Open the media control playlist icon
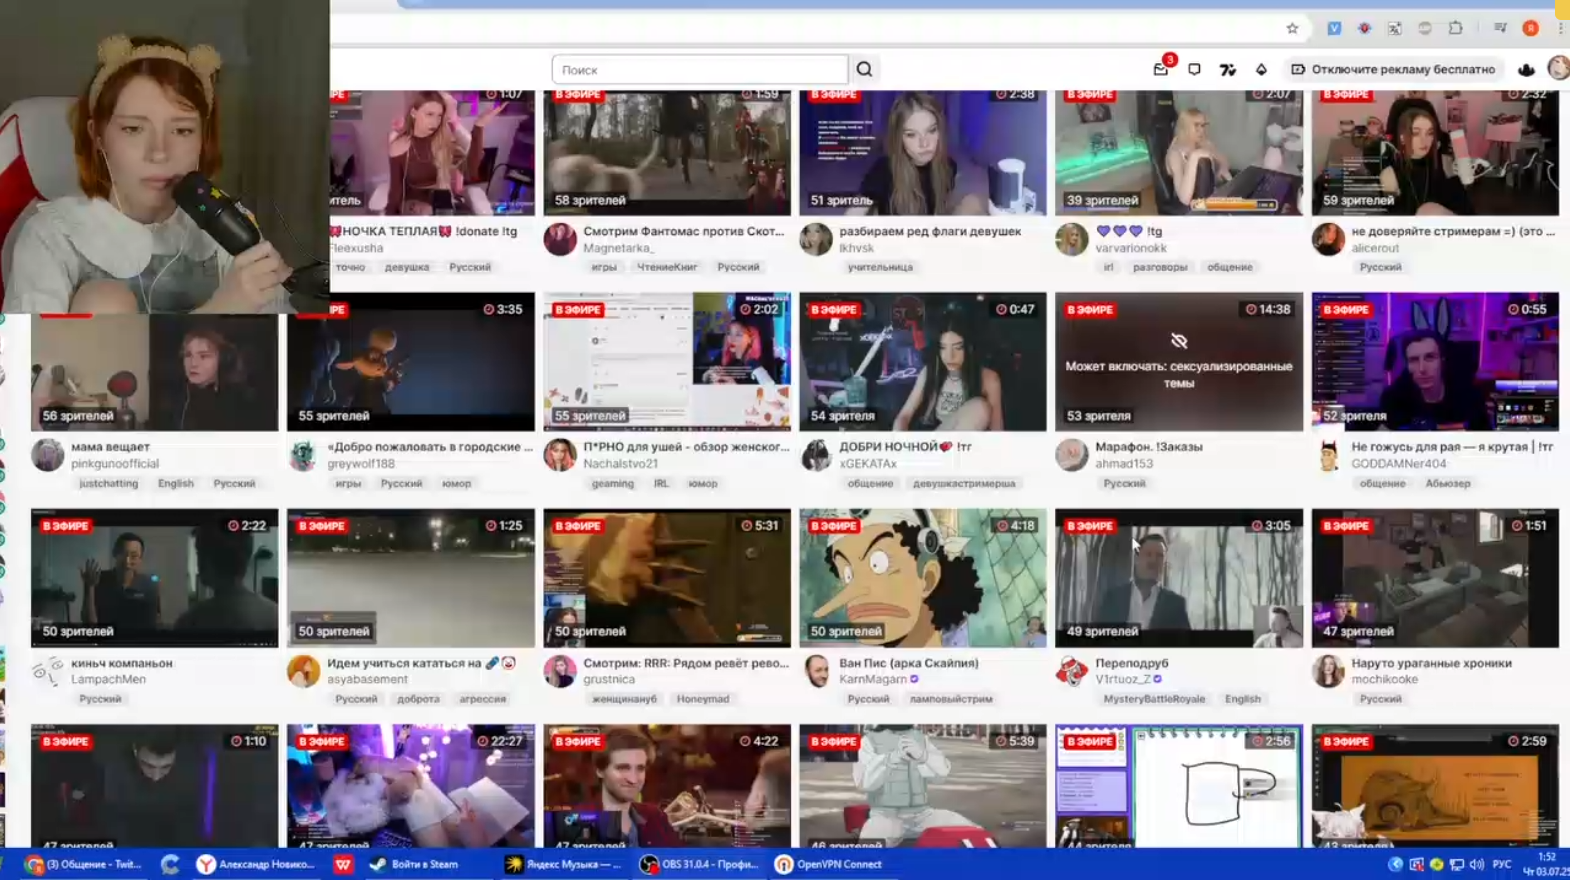 1500,28
